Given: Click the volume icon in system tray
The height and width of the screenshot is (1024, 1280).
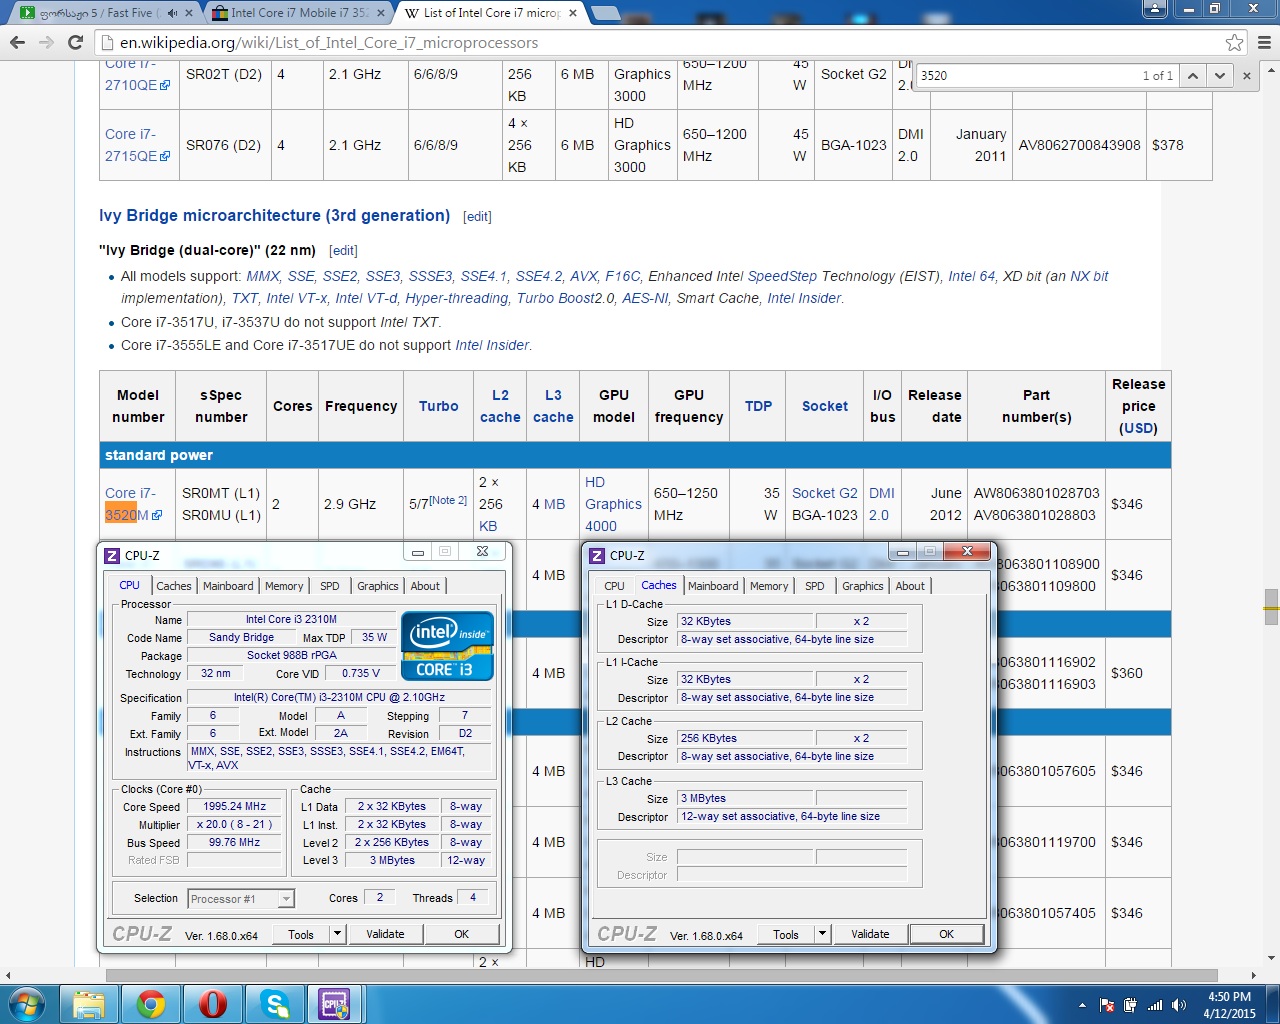Looking at the screenshot, I should (x=1179, y=1005).
